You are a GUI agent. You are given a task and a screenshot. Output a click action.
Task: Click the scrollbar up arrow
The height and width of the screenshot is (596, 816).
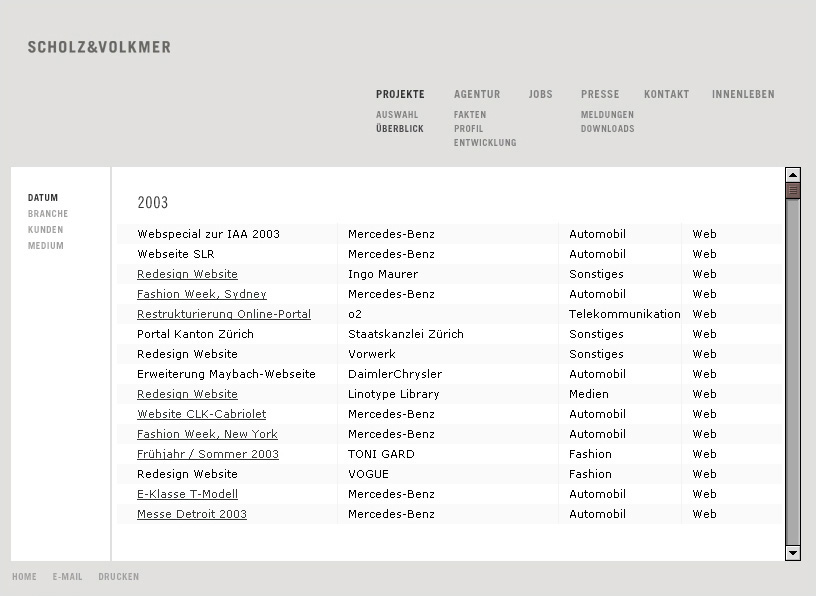click(x=793, y=175)
